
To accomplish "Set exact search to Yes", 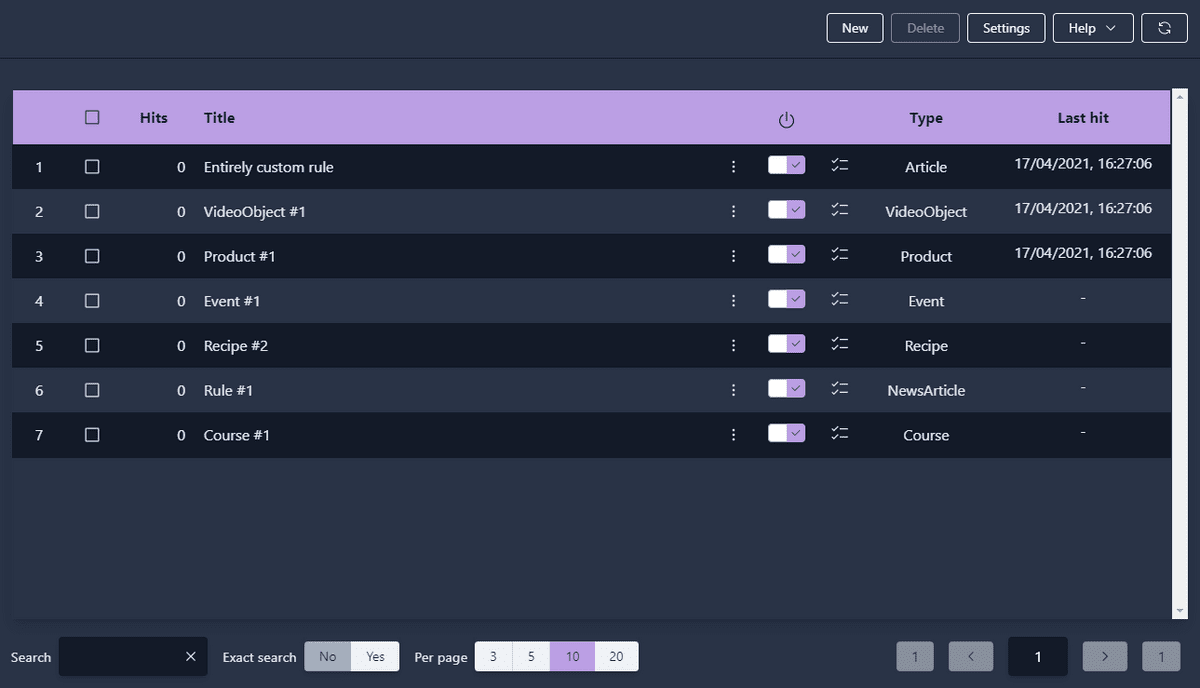I will pos(375,656).
